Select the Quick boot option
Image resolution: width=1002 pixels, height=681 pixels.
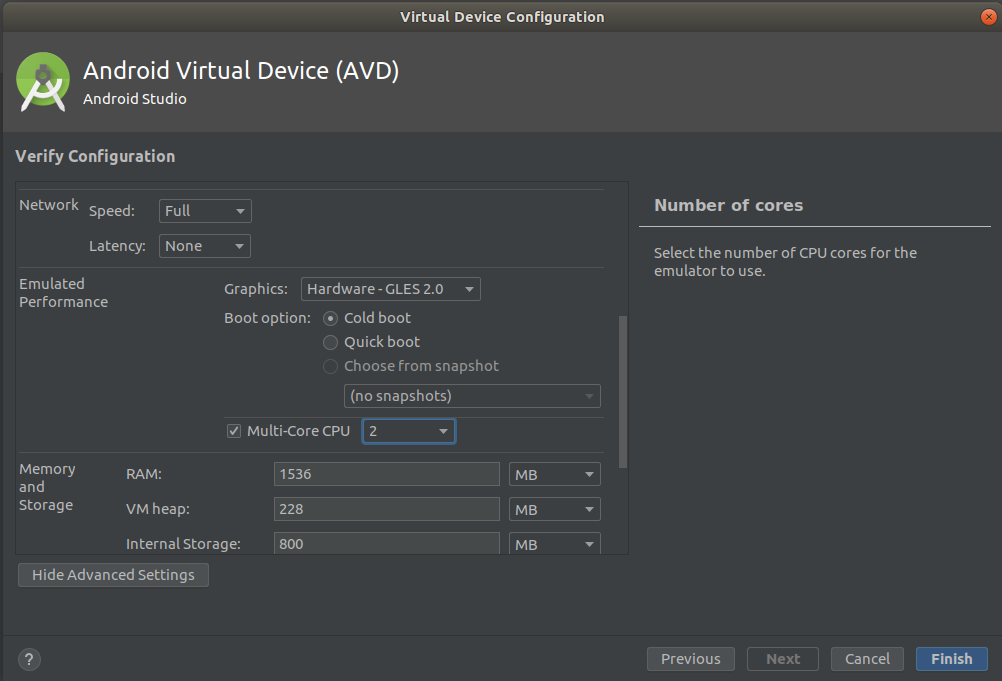(x=330, y=341)
